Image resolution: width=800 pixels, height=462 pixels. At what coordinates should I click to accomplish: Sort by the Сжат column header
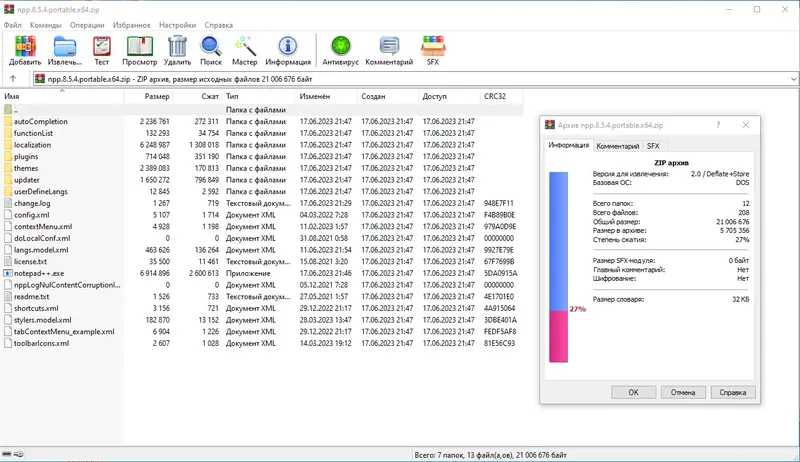tap(198, 96)
